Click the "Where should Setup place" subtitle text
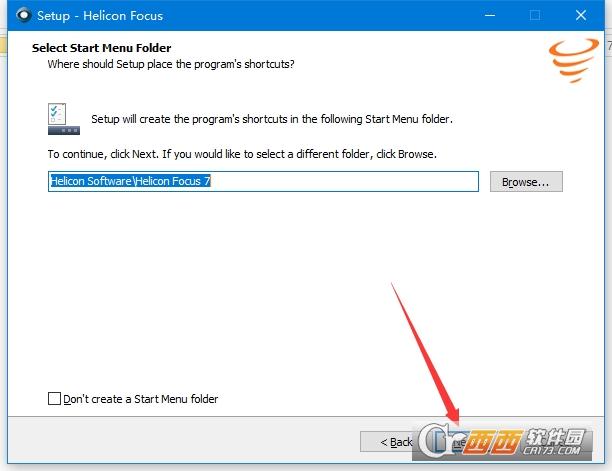612x471 pixels. [171, 64]
